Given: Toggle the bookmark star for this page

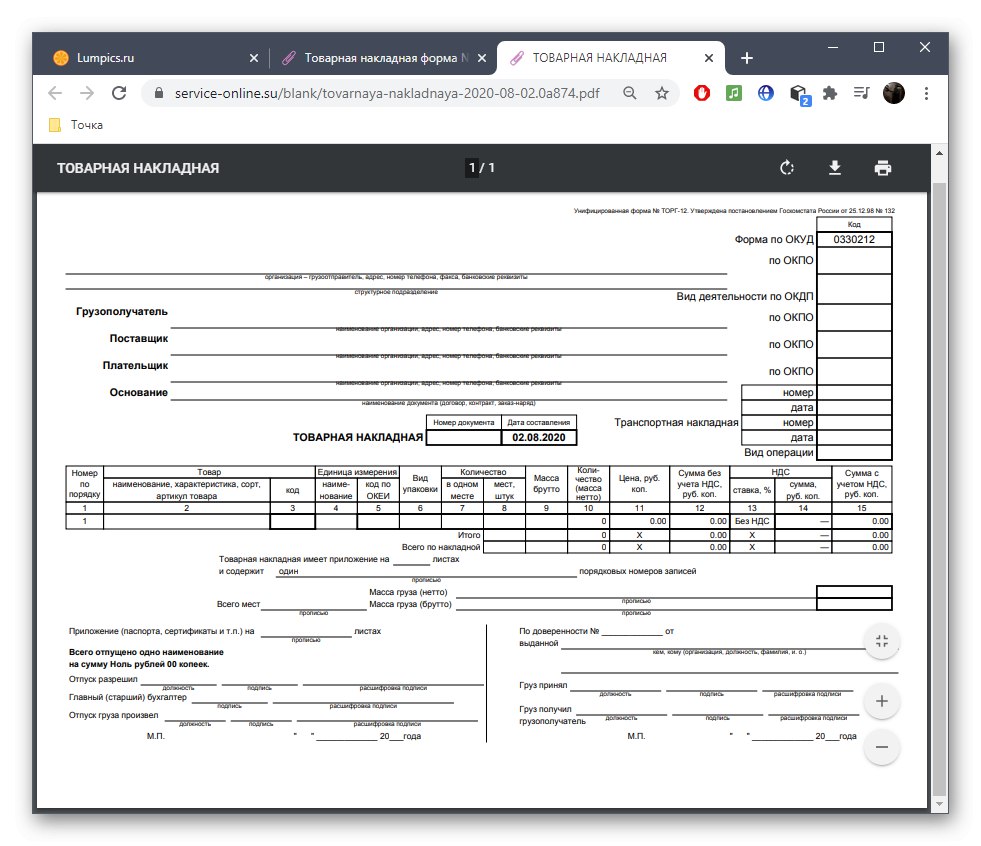Looking at the screenshot, I should point(661,92).
